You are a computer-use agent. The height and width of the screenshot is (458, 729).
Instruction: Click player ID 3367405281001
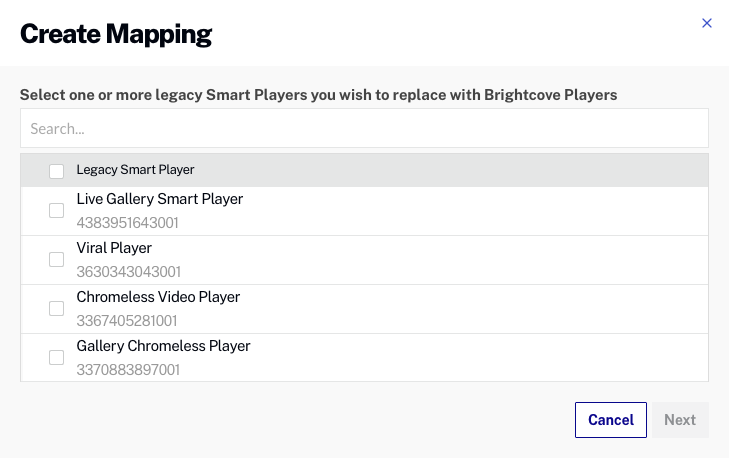127,321
